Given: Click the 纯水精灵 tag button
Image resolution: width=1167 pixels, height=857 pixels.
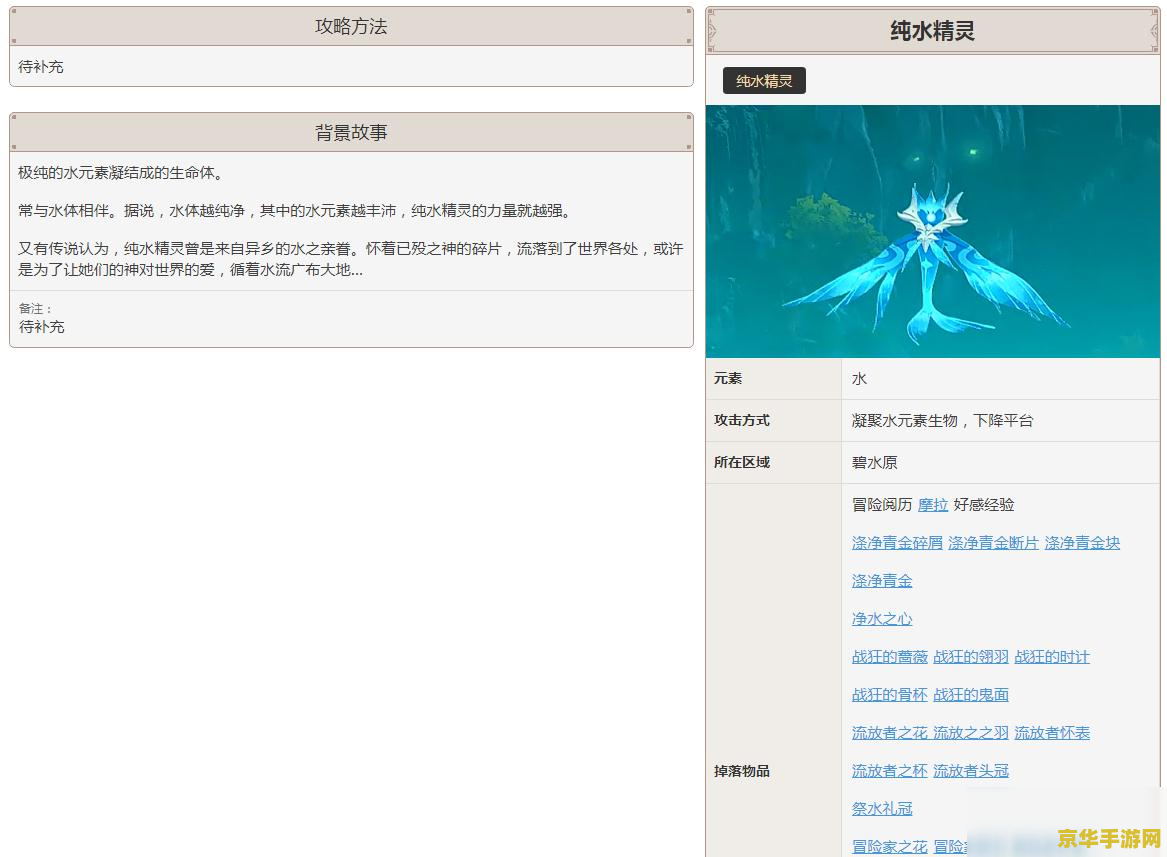Looking at the screenshot, I should pyautogui.click(x=763, y=80).
